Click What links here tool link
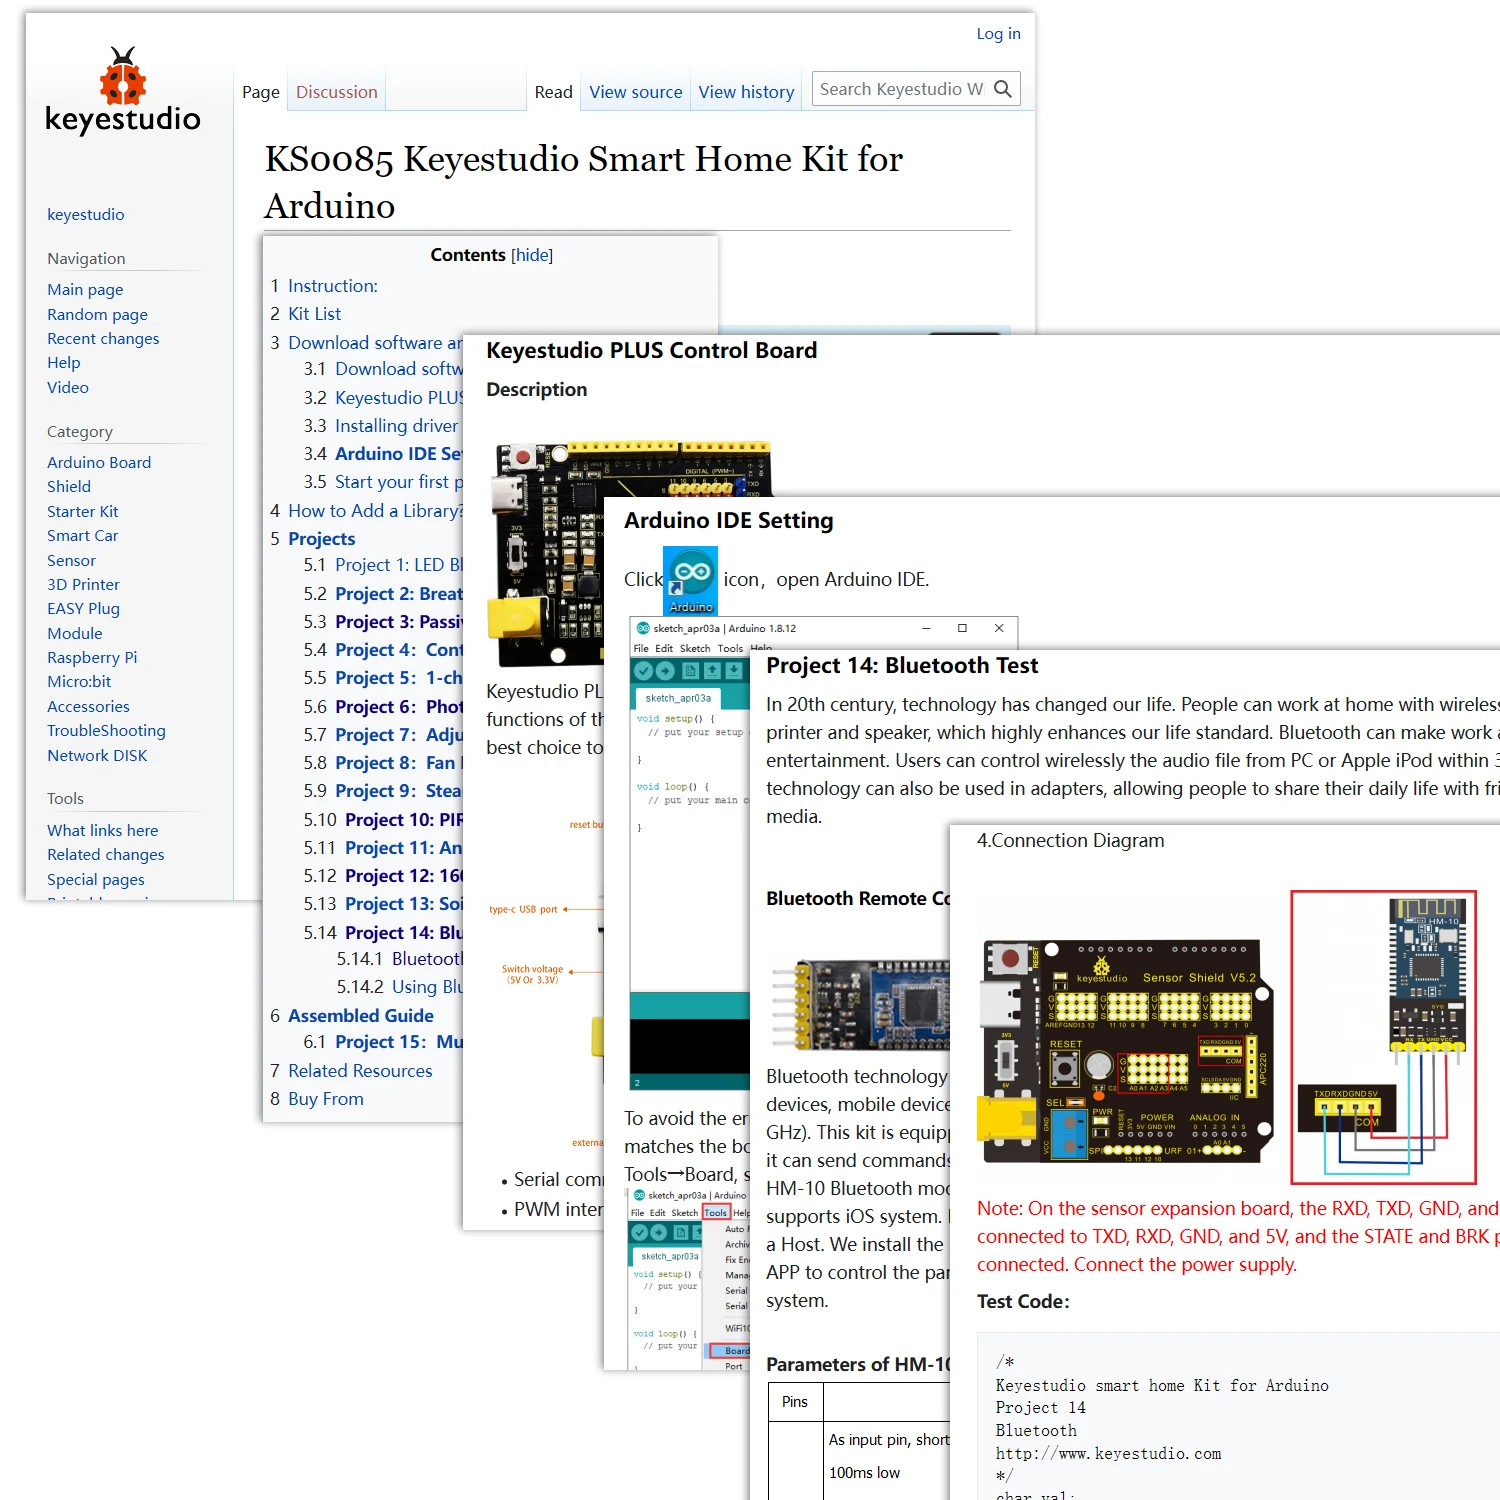The height and width of the screenshot is (1500, 1500). click(x=102, y=830)
